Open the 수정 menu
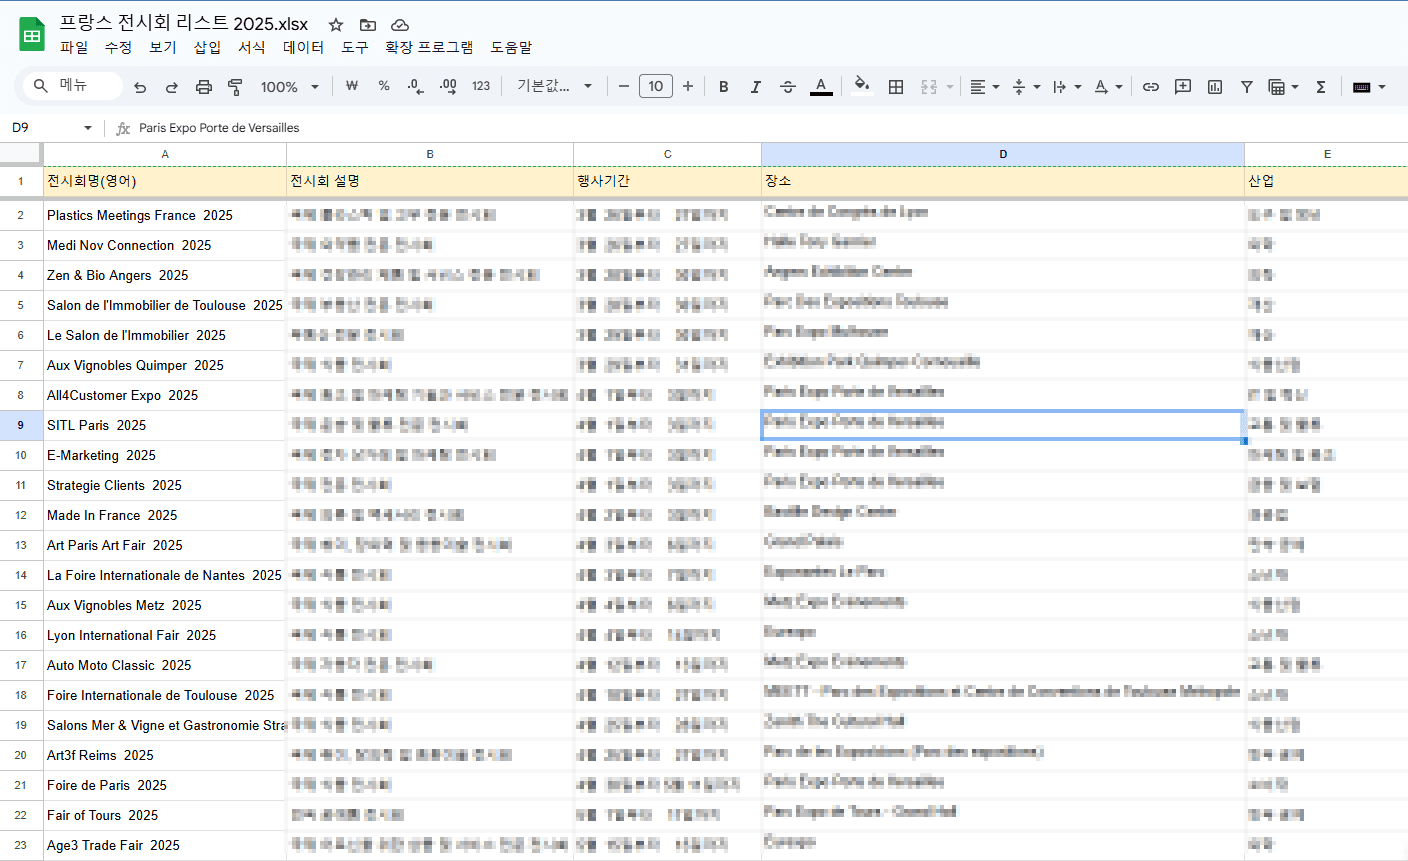This screenshot has width=1408, height=861. coord(118,47)
